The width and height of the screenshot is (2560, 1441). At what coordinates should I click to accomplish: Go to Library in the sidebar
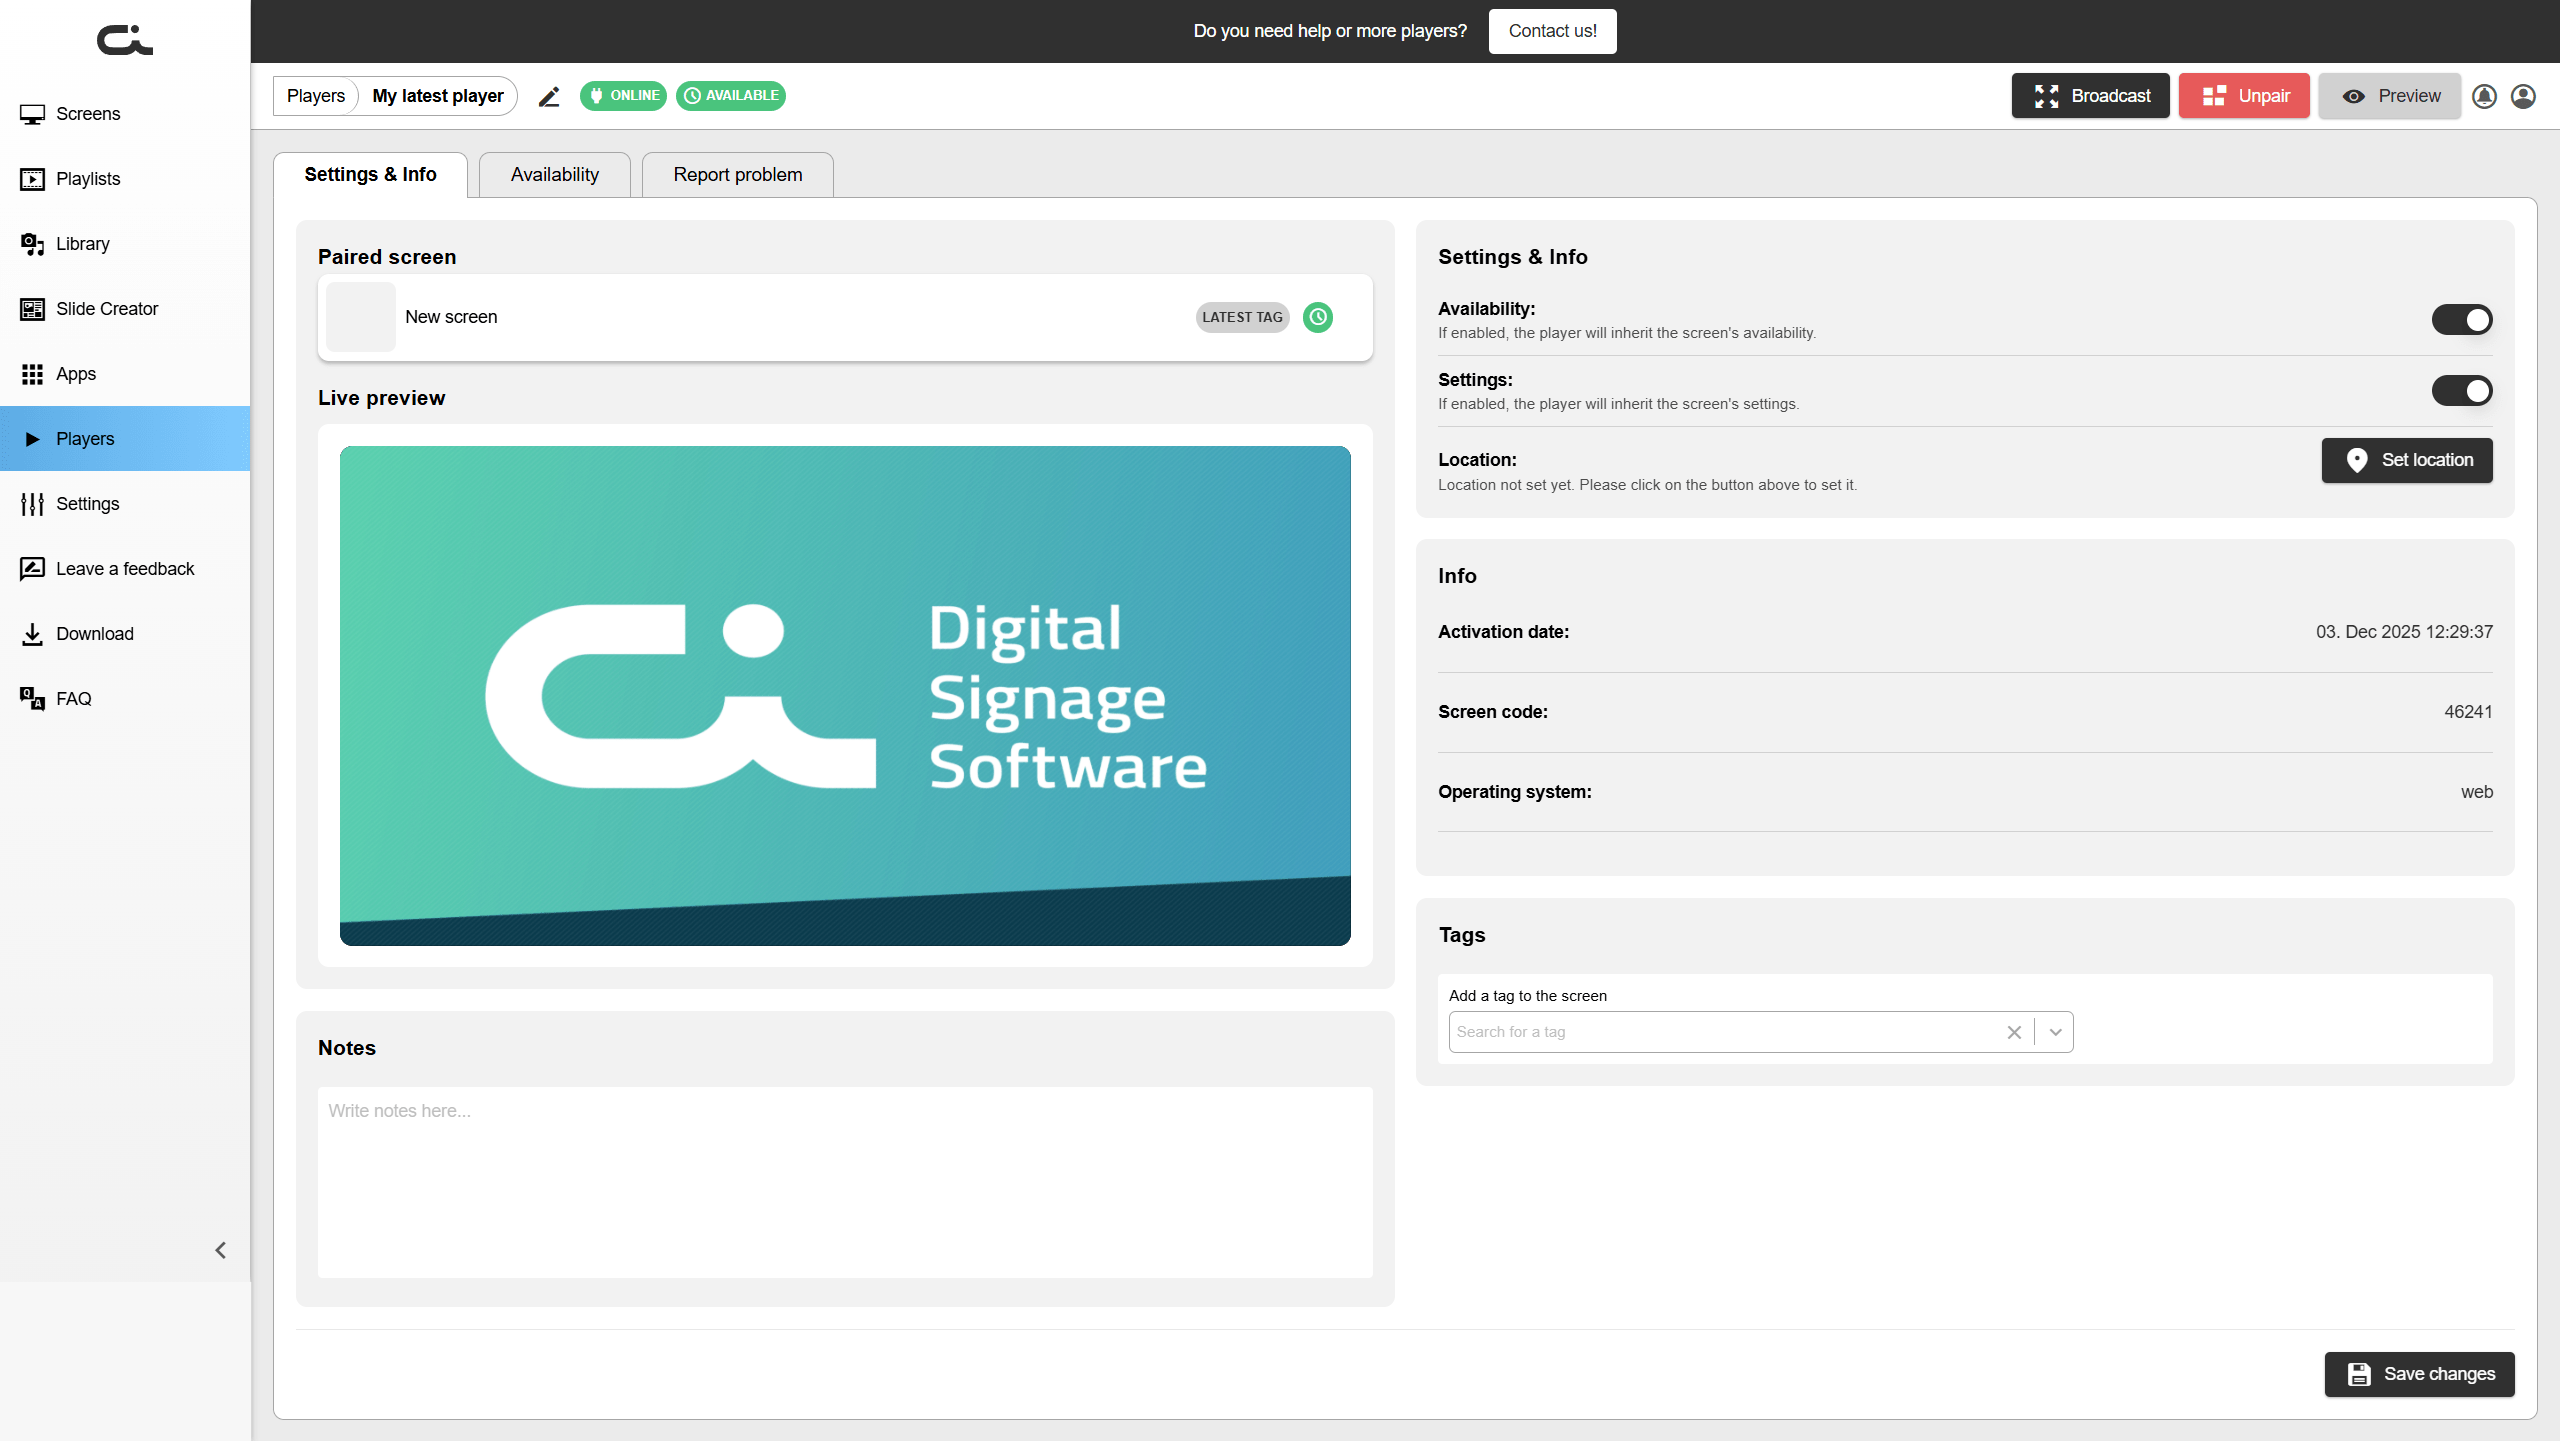pos(82,244)
